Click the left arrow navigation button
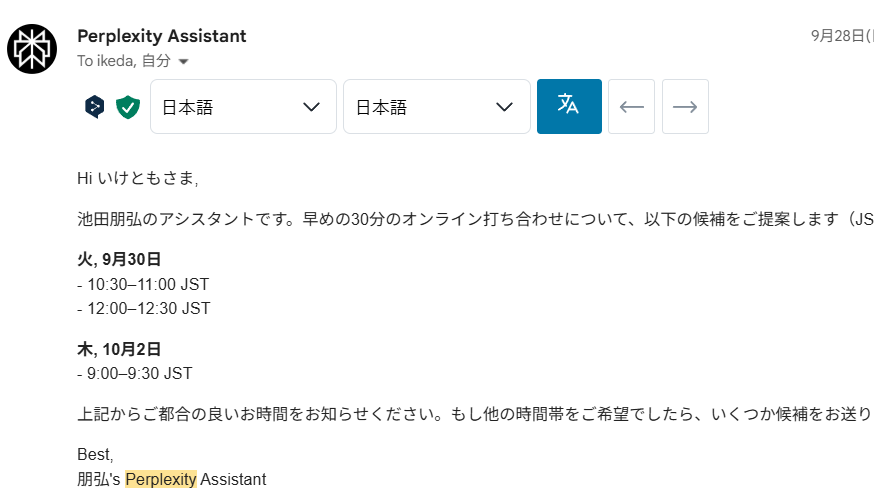This screenshot has width=874, height=492. click(x=631, y=106)
